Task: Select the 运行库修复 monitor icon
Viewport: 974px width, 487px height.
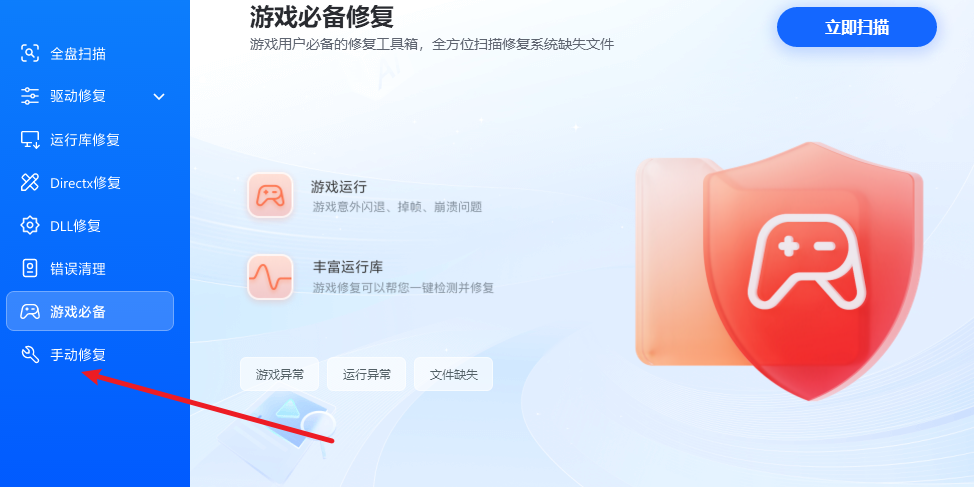Action: (30, 140)
